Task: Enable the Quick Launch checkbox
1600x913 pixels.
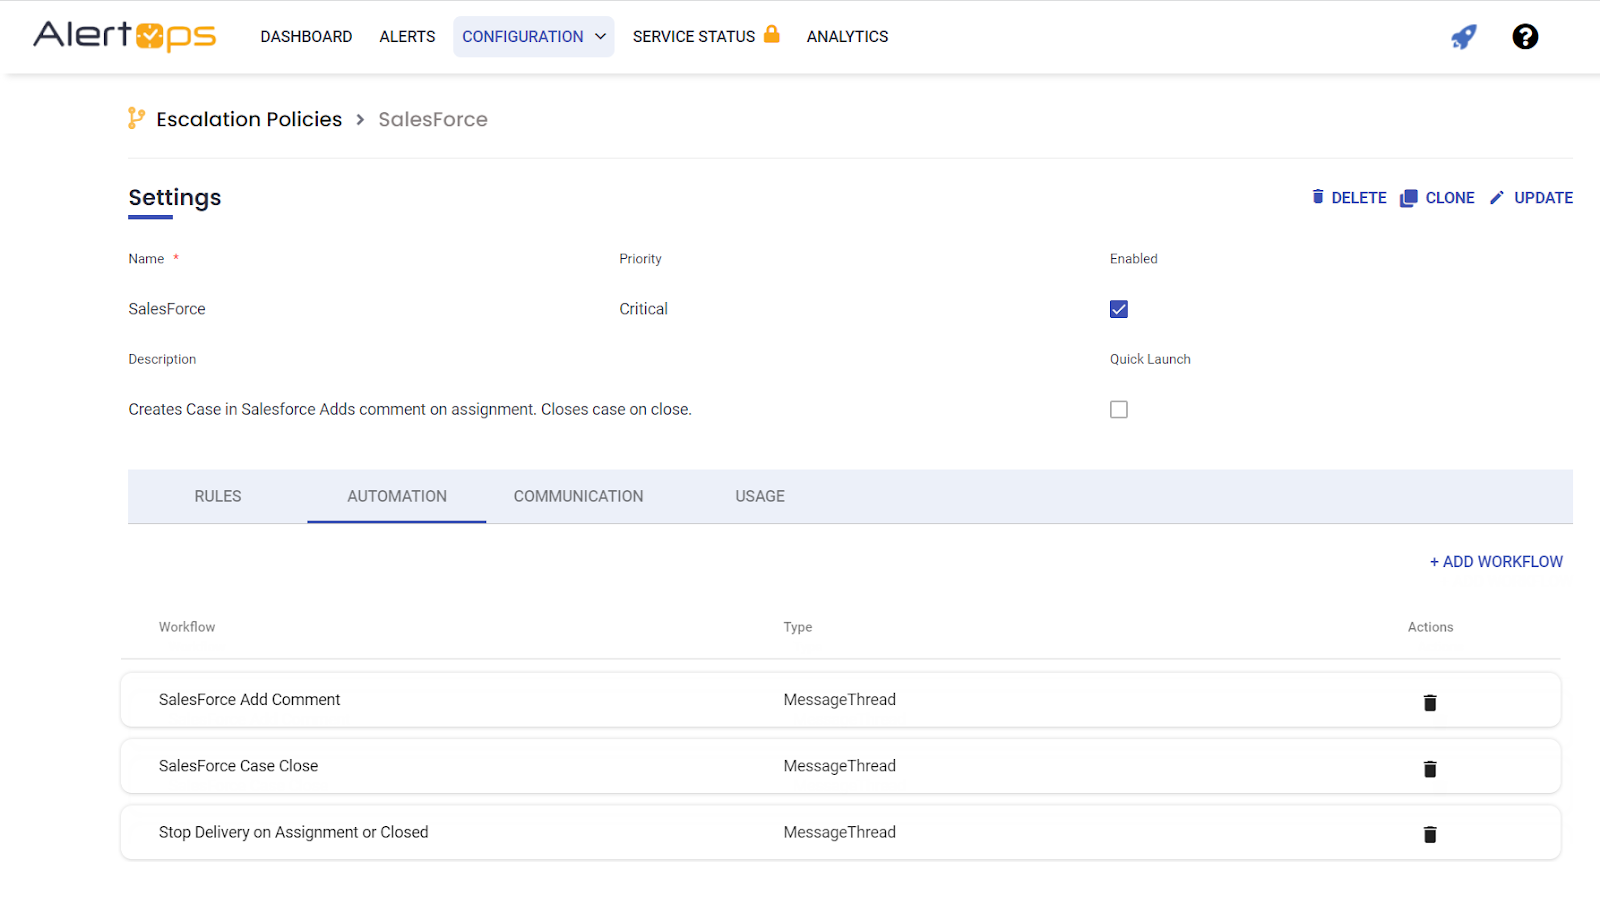Action: click(1118, 409)
